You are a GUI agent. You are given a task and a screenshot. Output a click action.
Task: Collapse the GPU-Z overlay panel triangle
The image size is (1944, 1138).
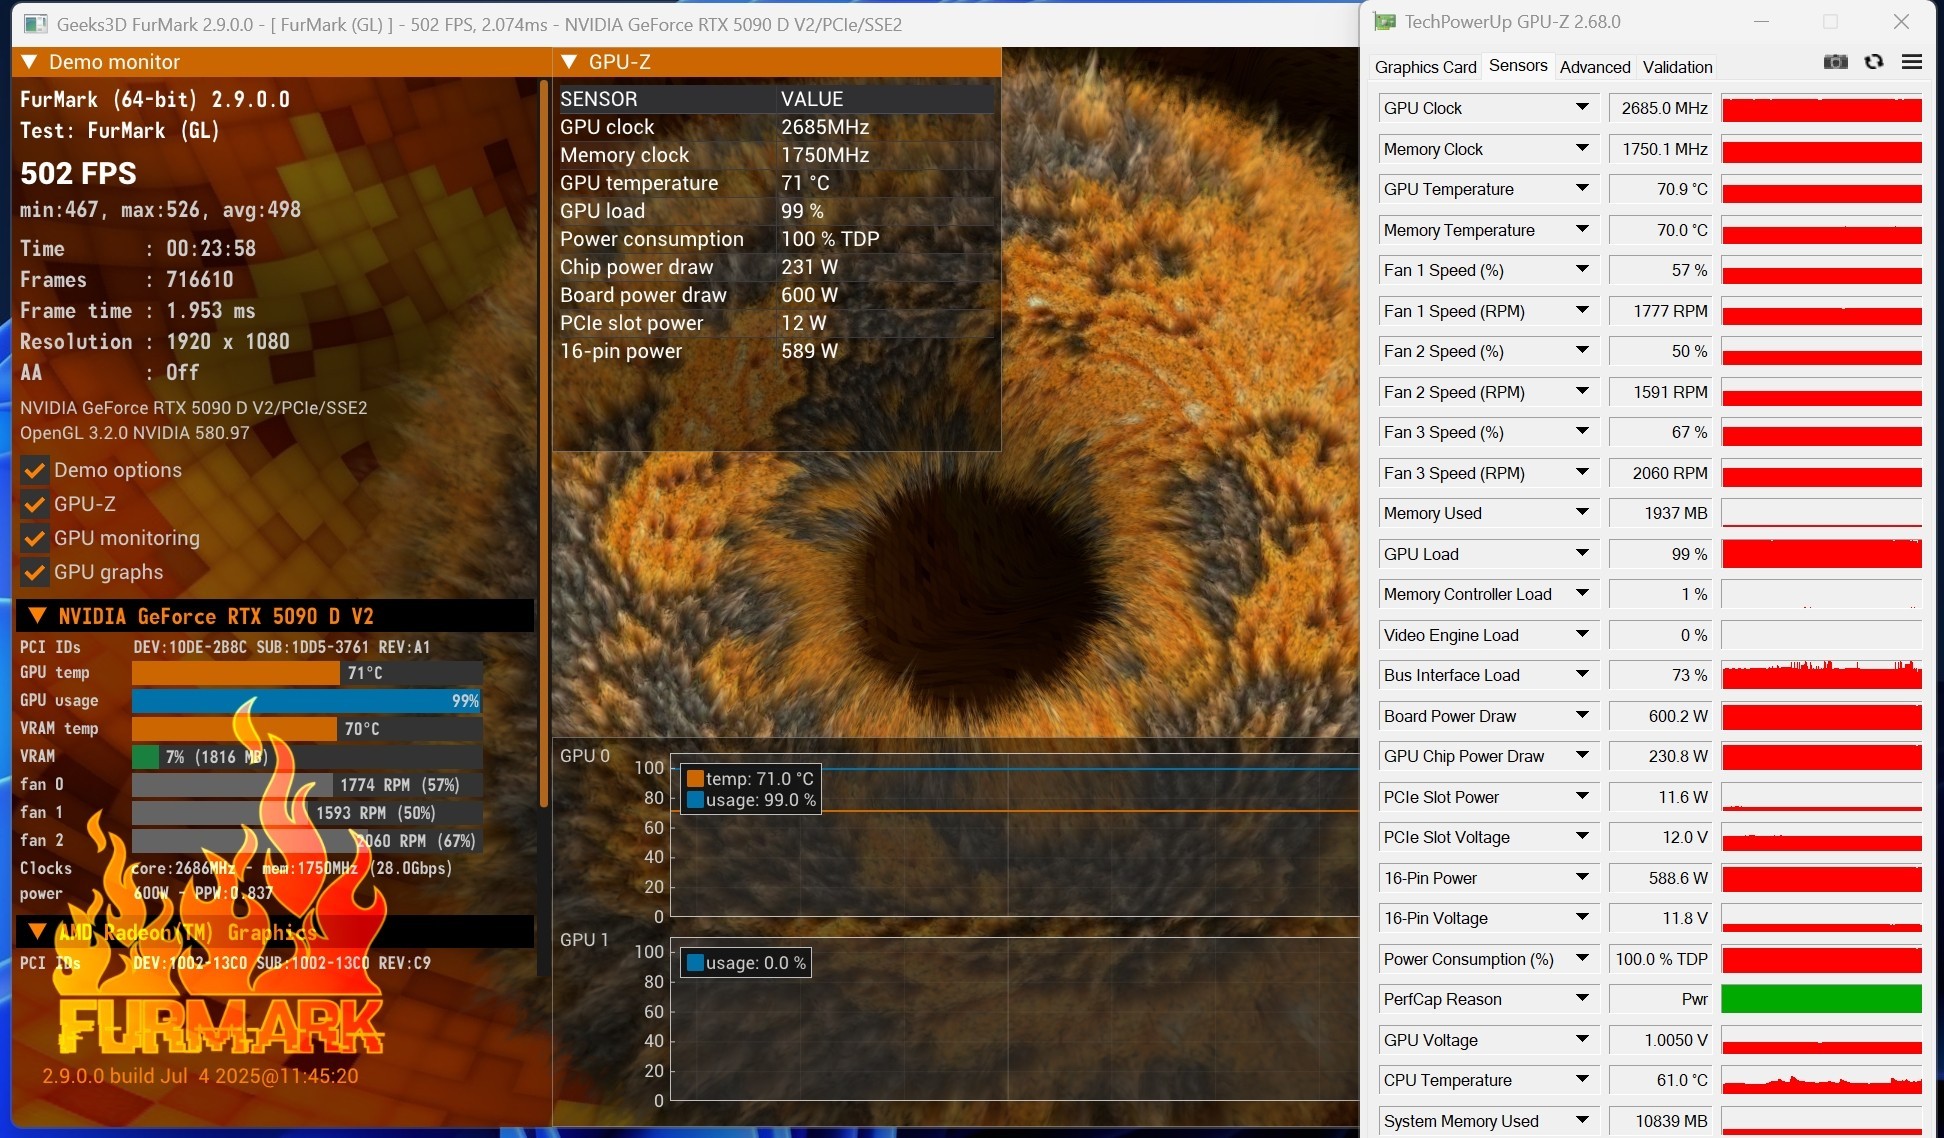point(570,61)
